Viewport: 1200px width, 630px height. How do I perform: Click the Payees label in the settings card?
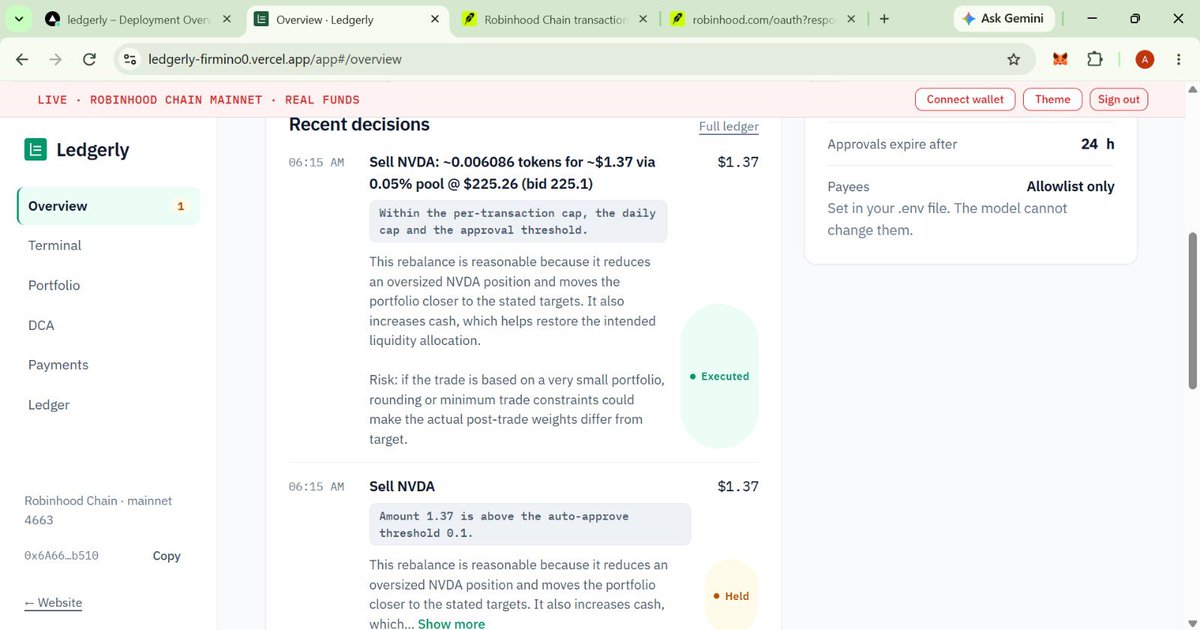point(848,186)
